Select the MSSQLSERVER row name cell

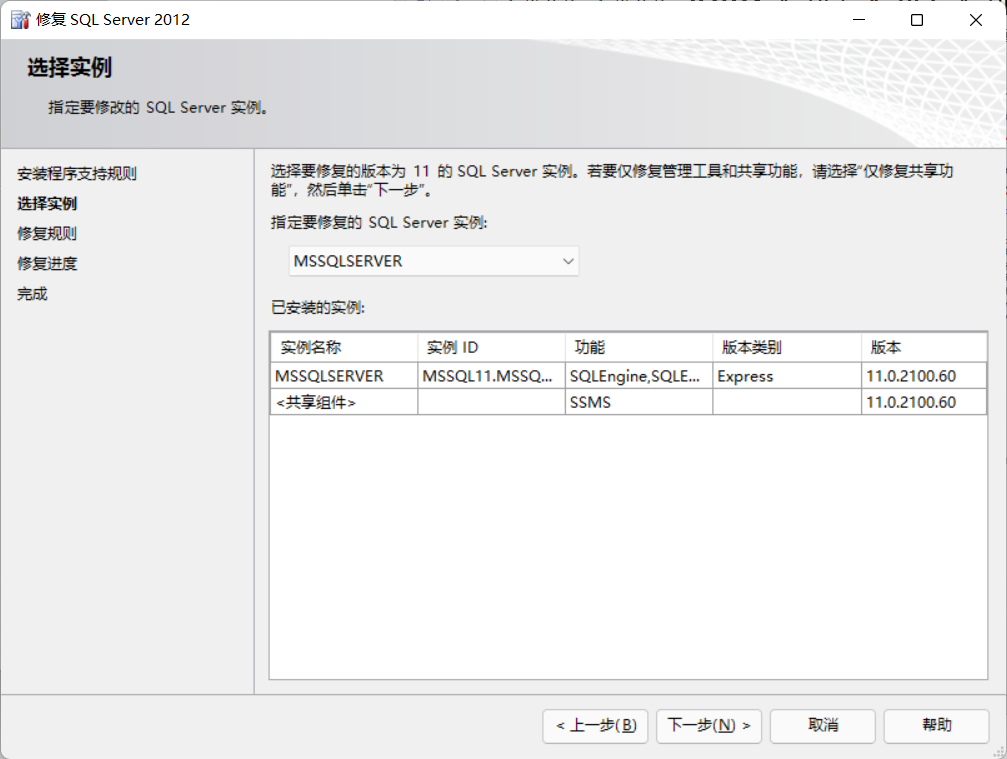click(344, 376)
